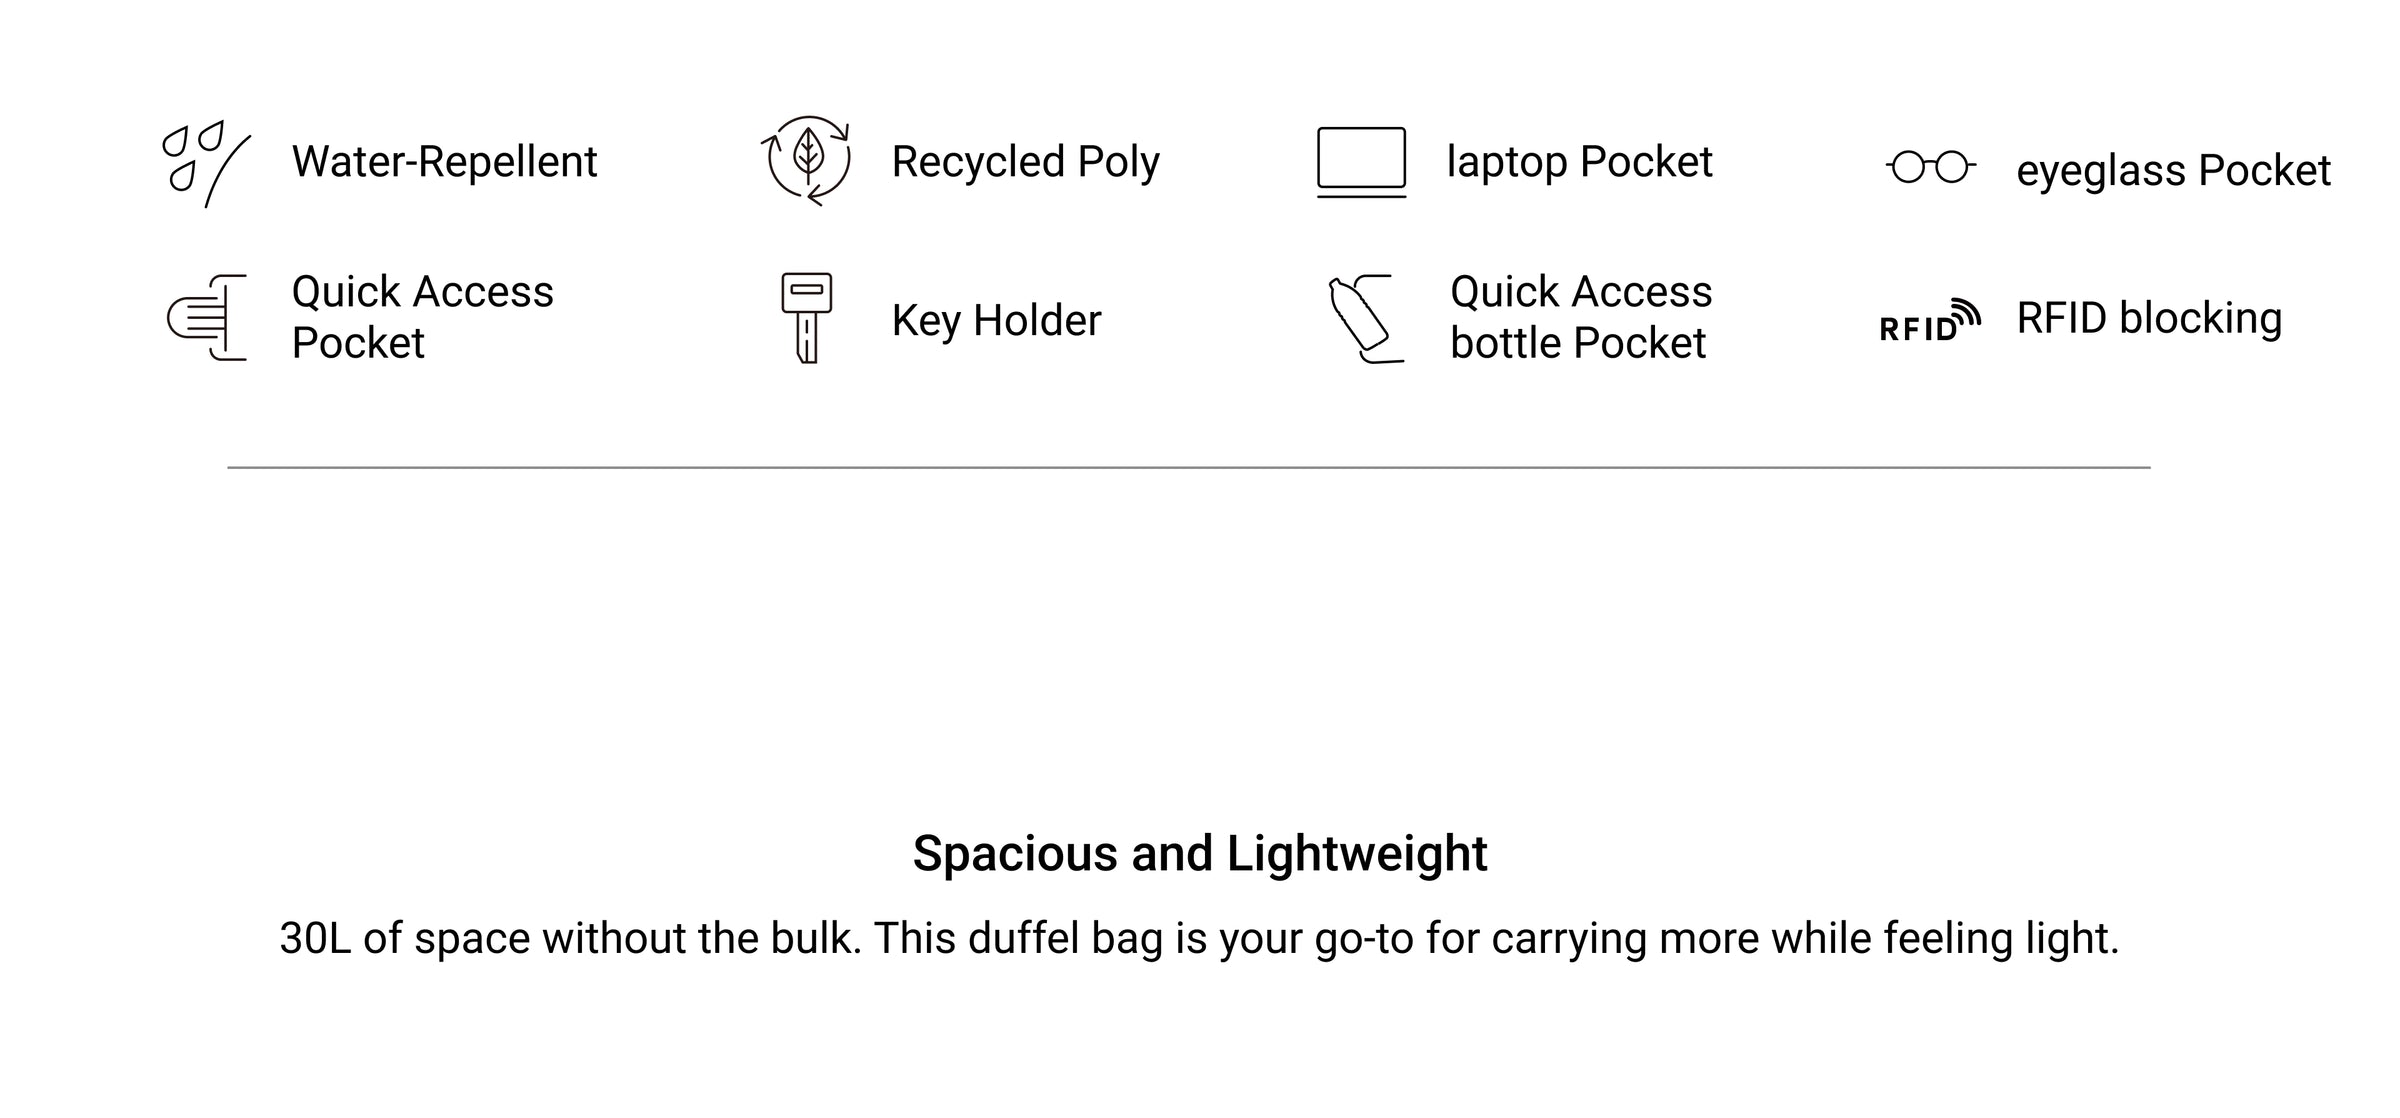Select the recycled leaf icon
Viewport: 2400px width, 1118px height.
tap(806, 161)
